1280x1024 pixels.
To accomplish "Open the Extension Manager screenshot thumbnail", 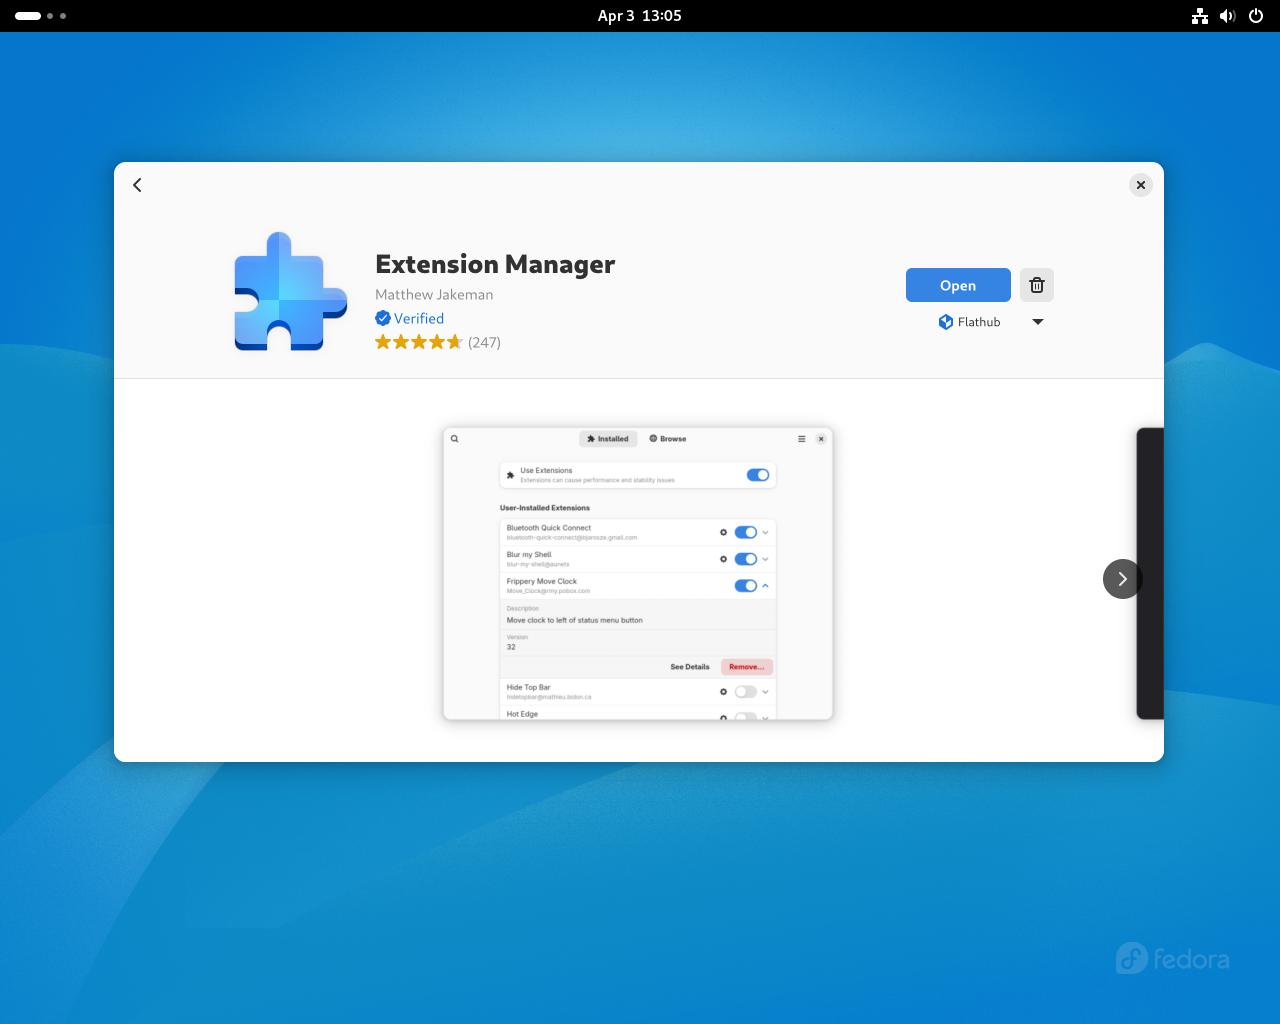I will 638,574.
